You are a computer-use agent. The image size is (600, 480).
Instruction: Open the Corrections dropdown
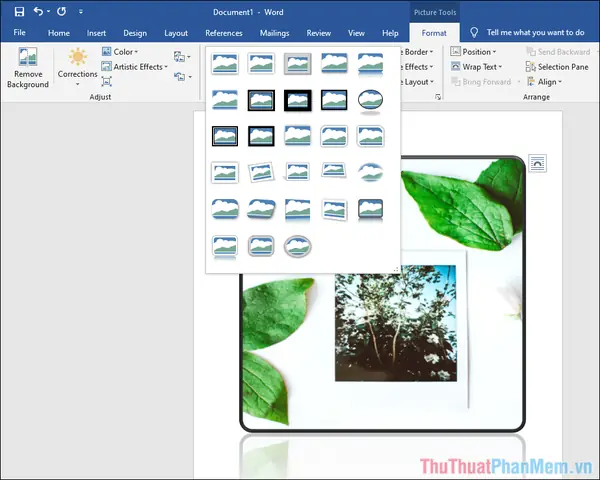[x=78, y=67]
